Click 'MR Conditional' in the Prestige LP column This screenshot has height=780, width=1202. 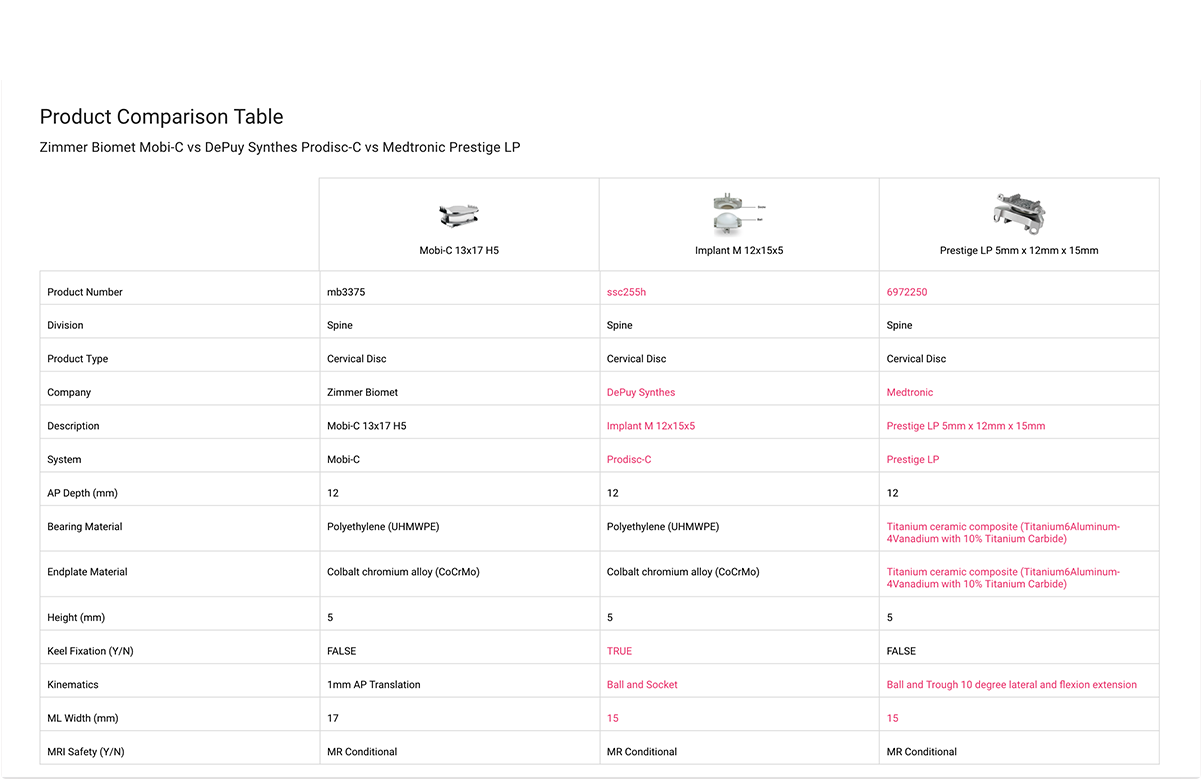922,752
